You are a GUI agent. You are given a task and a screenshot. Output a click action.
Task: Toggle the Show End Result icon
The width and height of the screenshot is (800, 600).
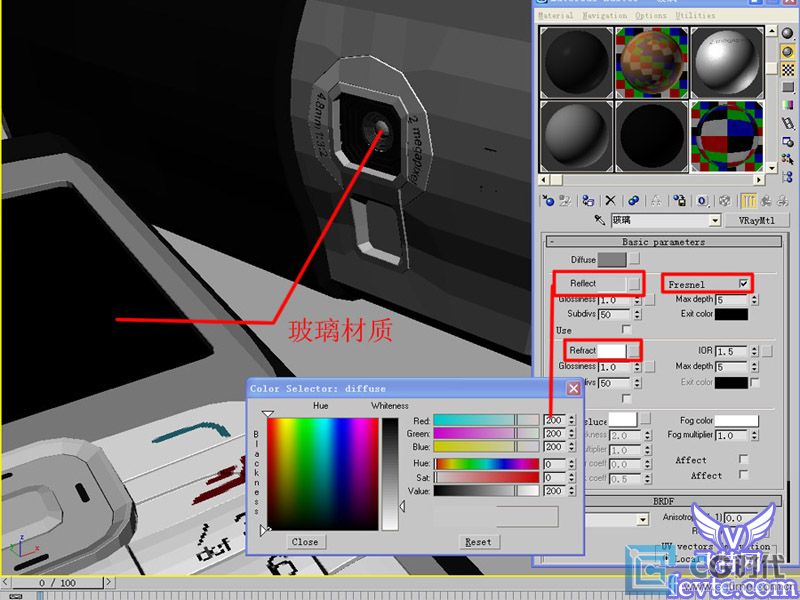click(748, 201)
